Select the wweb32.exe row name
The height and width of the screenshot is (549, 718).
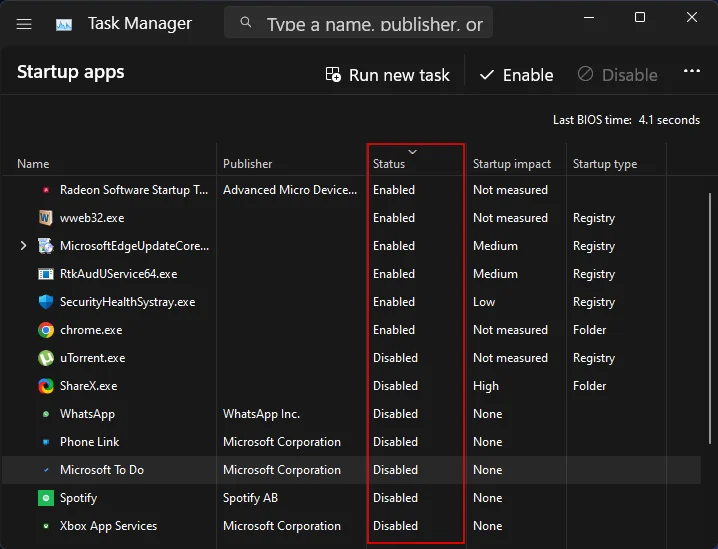point(92,218)
